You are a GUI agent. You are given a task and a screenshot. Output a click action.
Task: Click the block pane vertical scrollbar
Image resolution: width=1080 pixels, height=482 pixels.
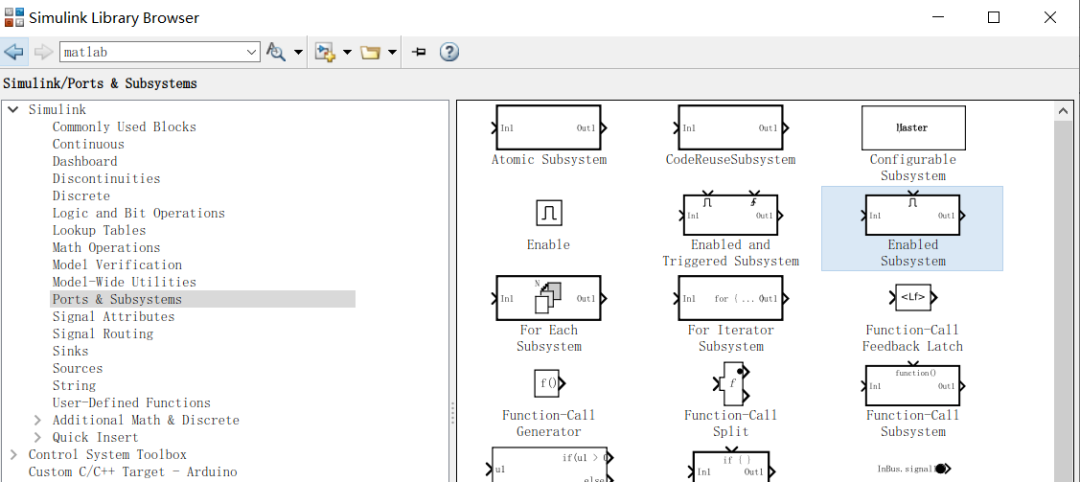click(x=1063, y=301)
